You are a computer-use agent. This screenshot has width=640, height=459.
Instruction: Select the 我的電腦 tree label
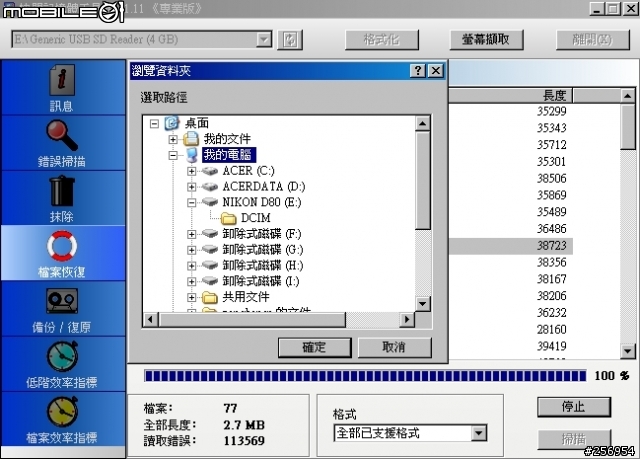coord(229,155)
